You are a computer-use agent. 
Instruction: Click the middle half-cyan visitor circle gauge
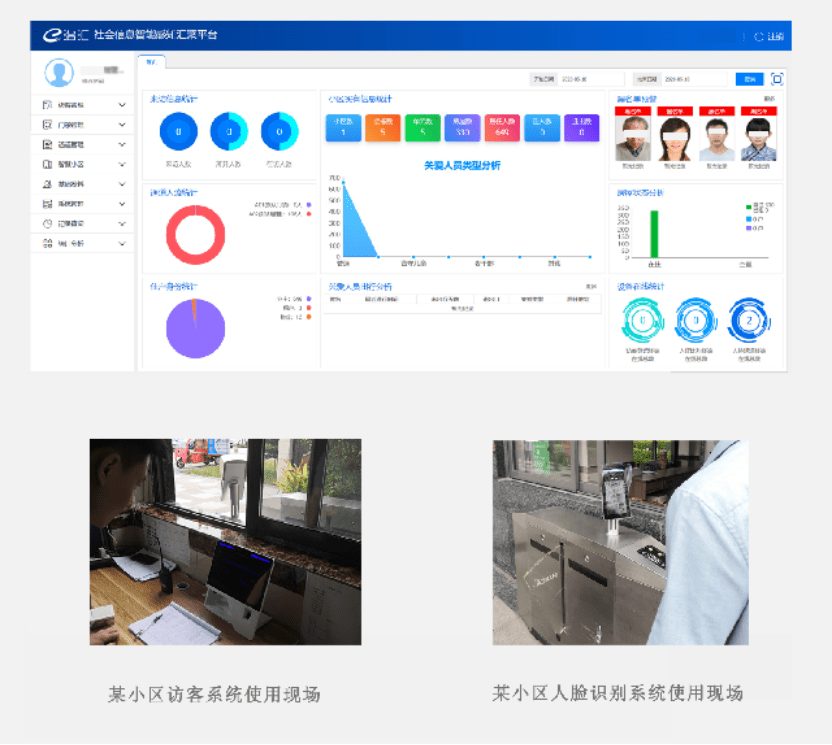[x=229, y=132]
